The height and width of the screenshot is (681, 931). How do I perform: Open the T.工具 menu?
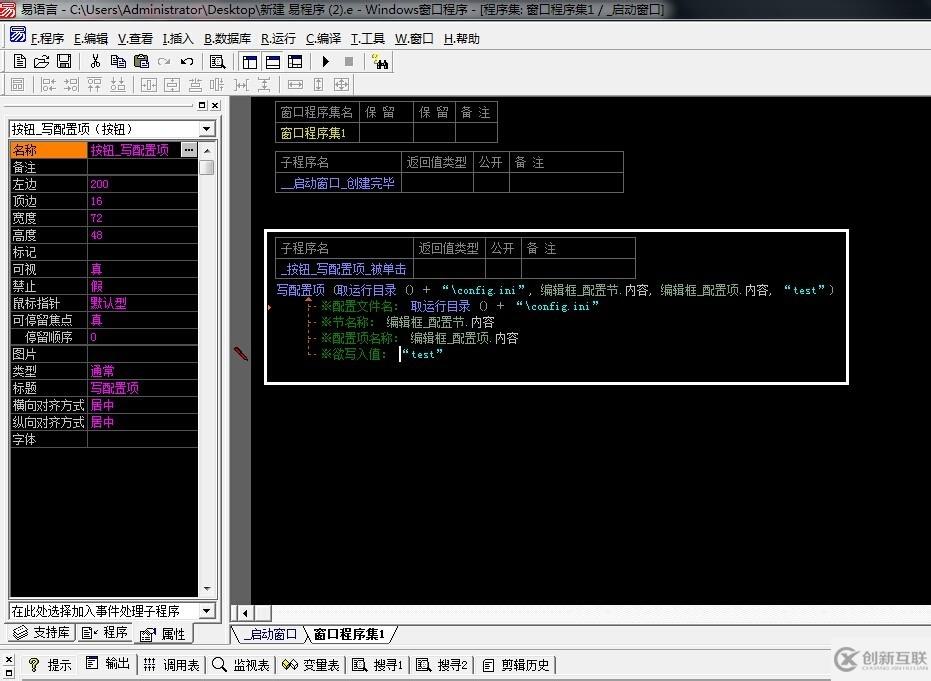(x=368, y=39)
